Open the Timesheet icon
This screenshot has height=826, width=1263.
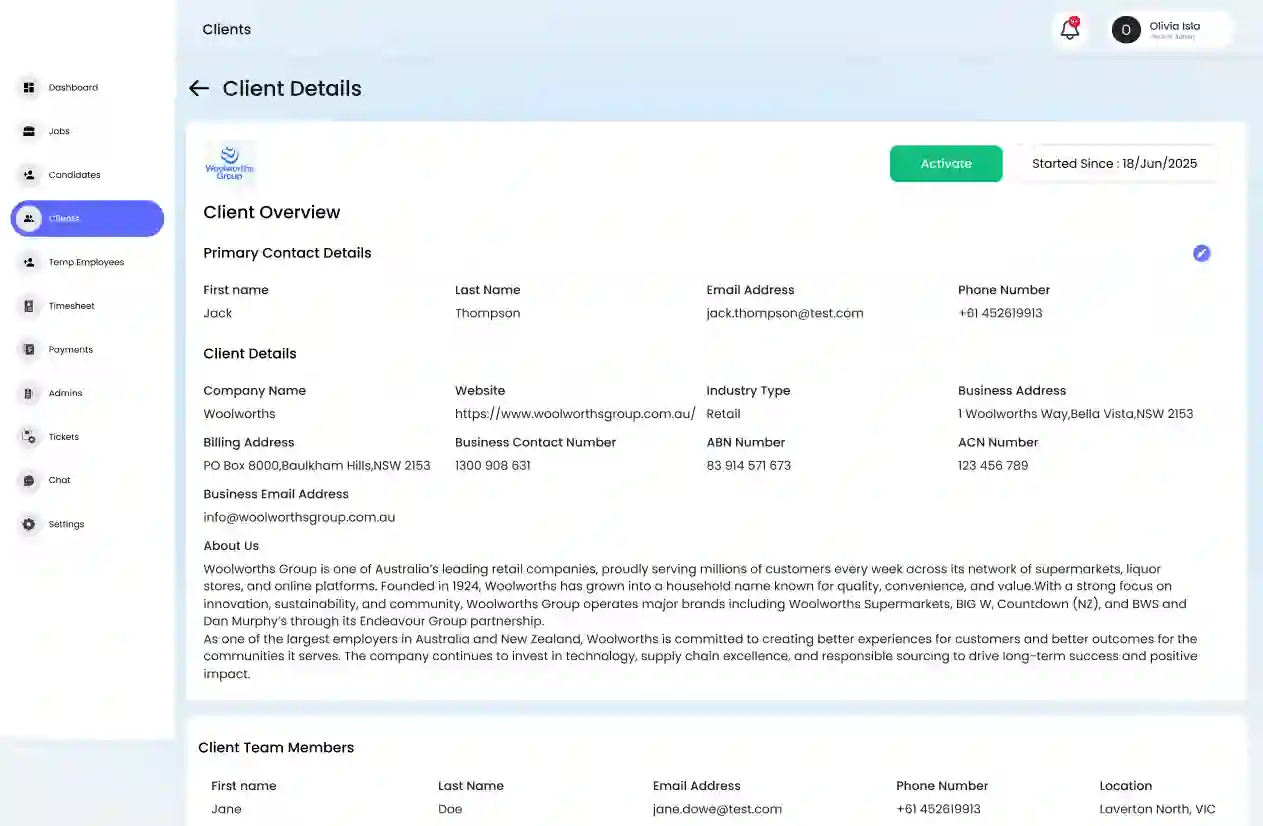pos(29,306)
